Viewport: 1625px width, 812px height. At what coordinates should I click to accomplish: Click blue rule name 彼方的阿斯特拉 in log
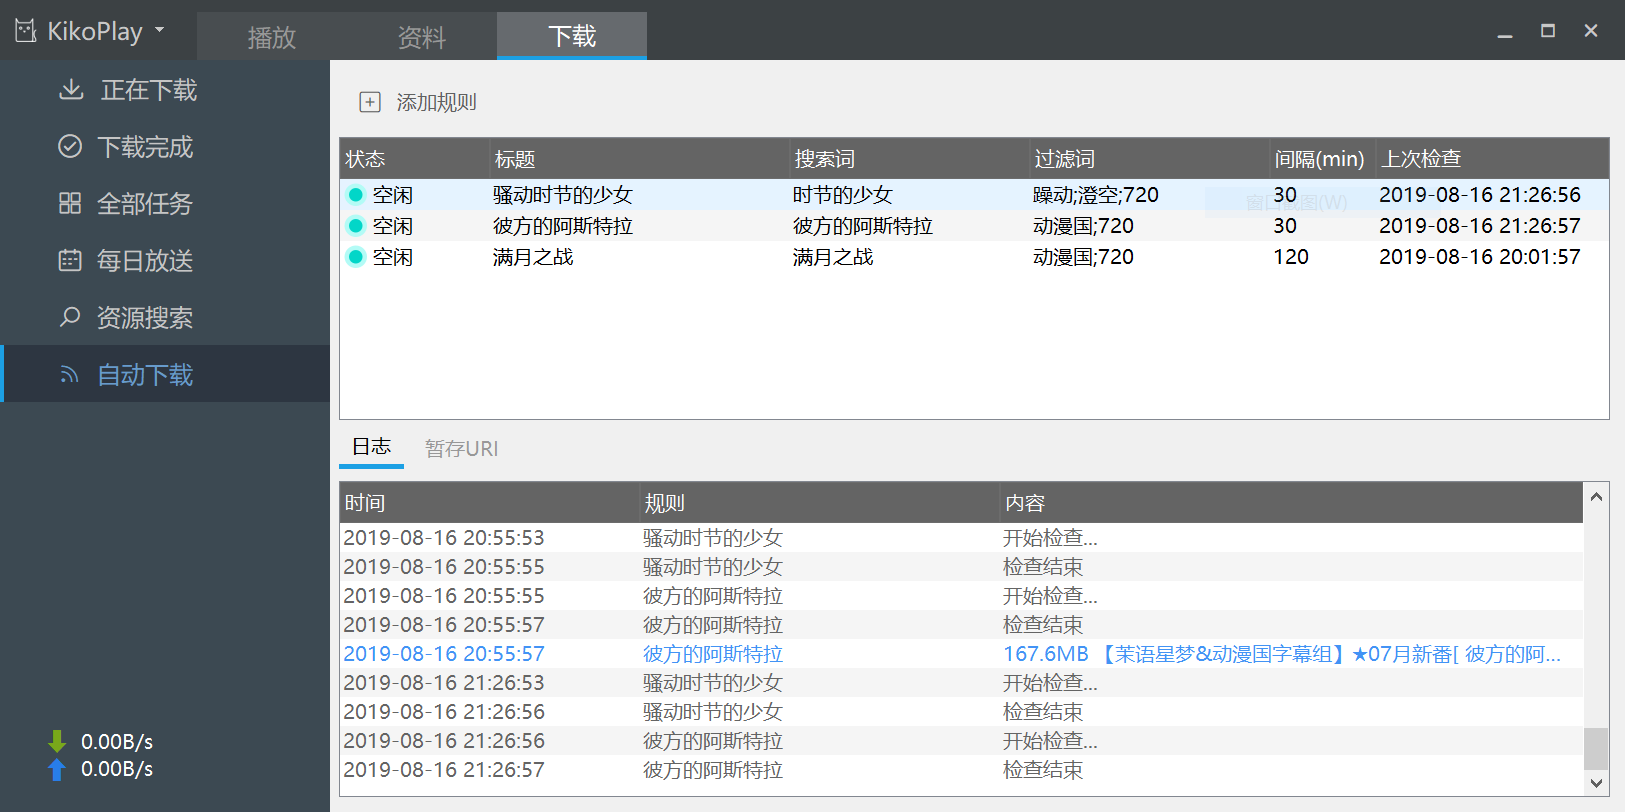(713, 654)
